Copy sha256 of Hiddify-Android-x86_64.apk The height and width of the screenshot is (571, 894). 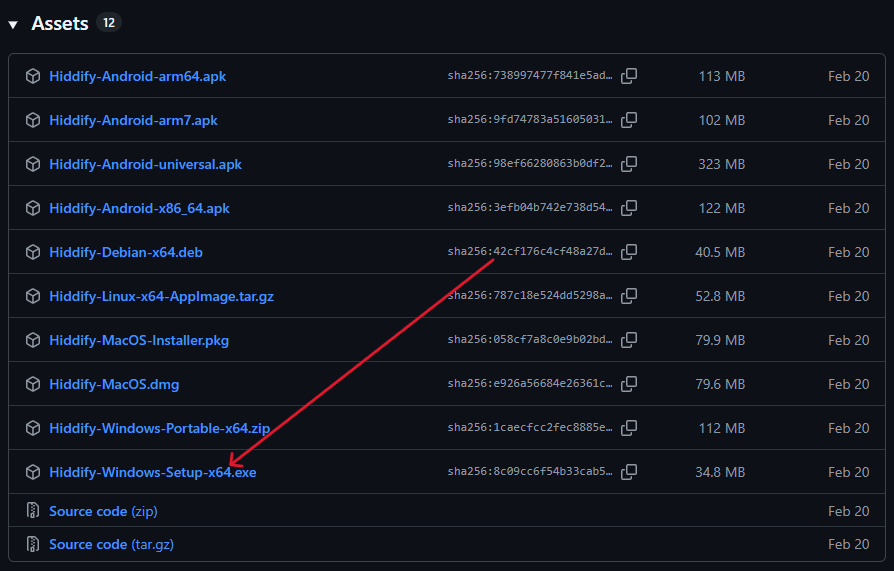629,208
